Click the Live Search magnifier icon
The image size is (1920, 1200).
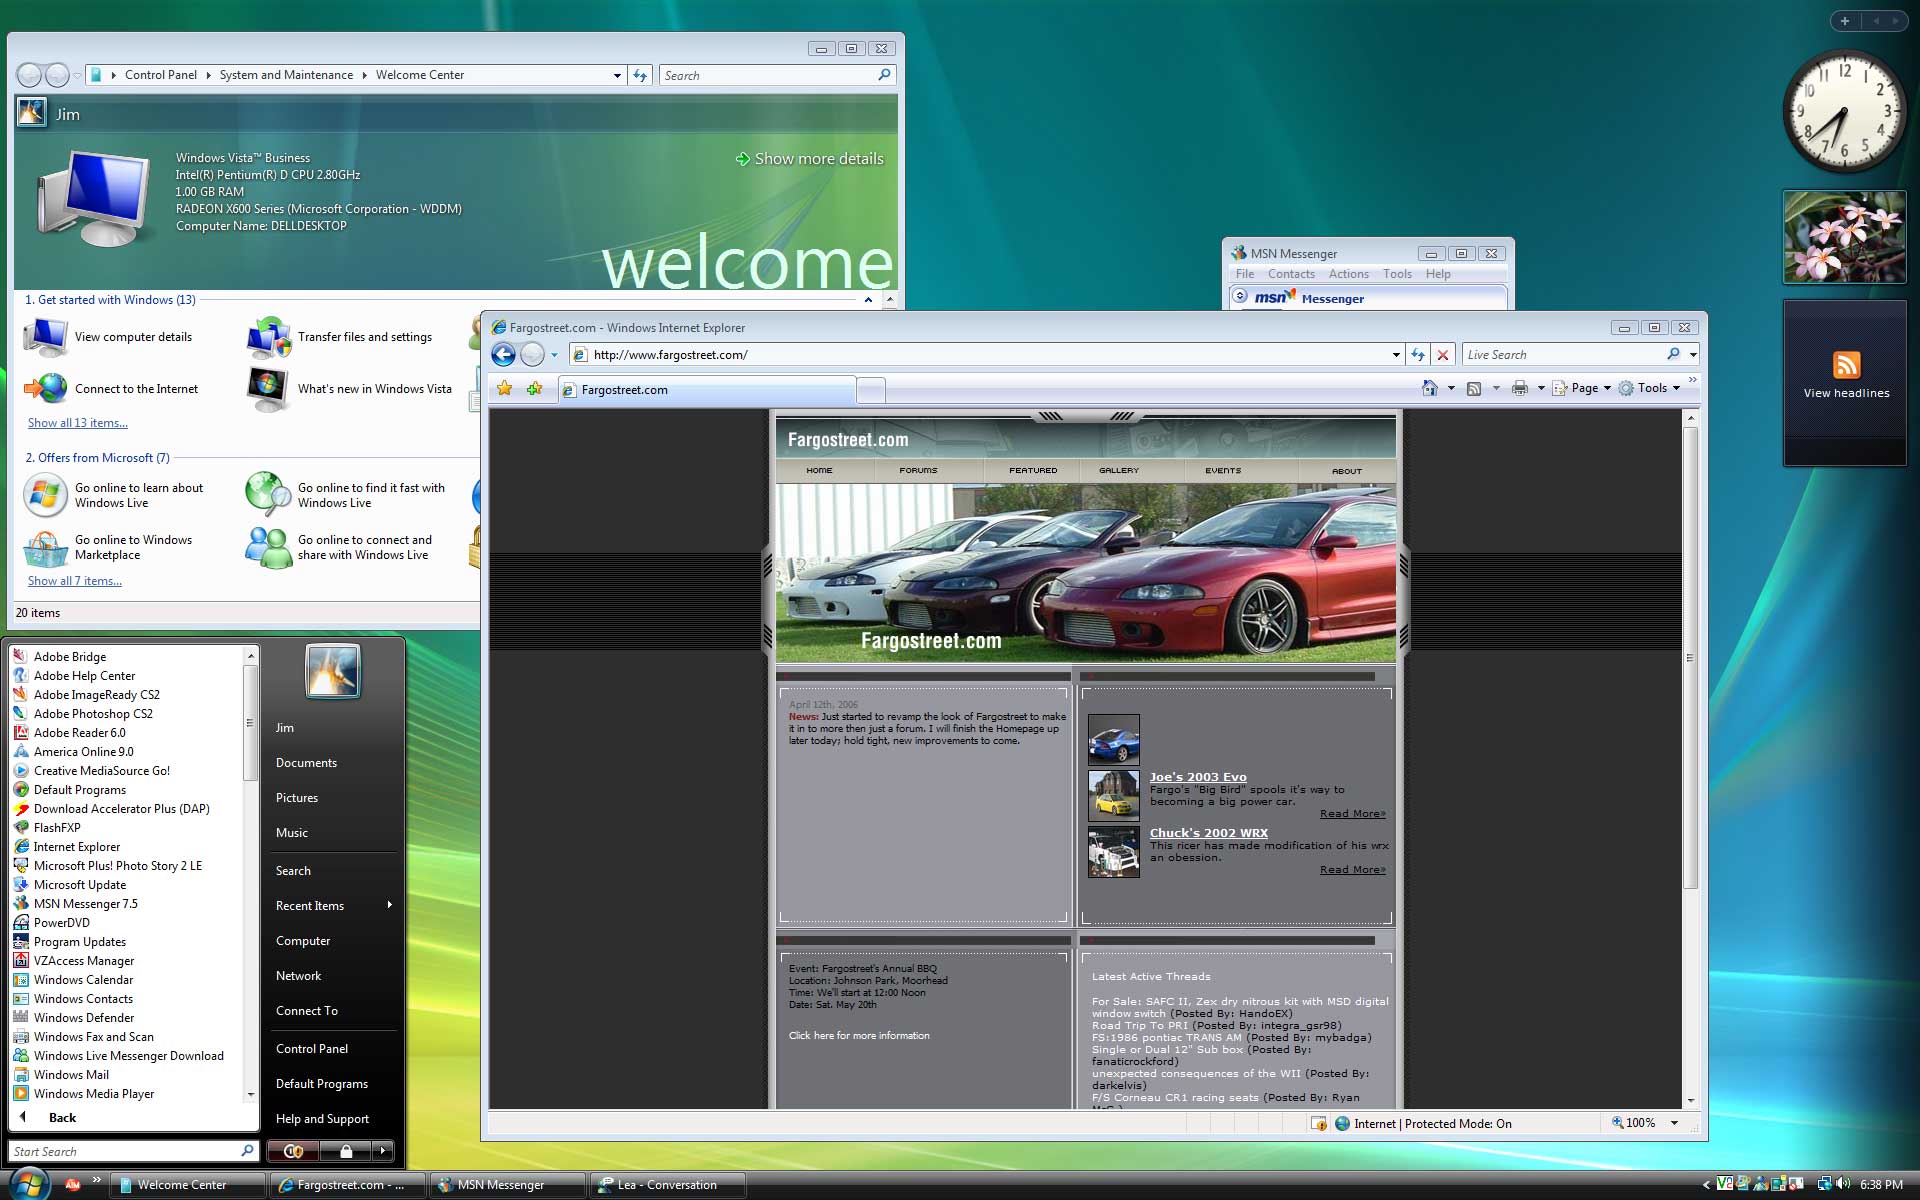[x=1673, y=354]
